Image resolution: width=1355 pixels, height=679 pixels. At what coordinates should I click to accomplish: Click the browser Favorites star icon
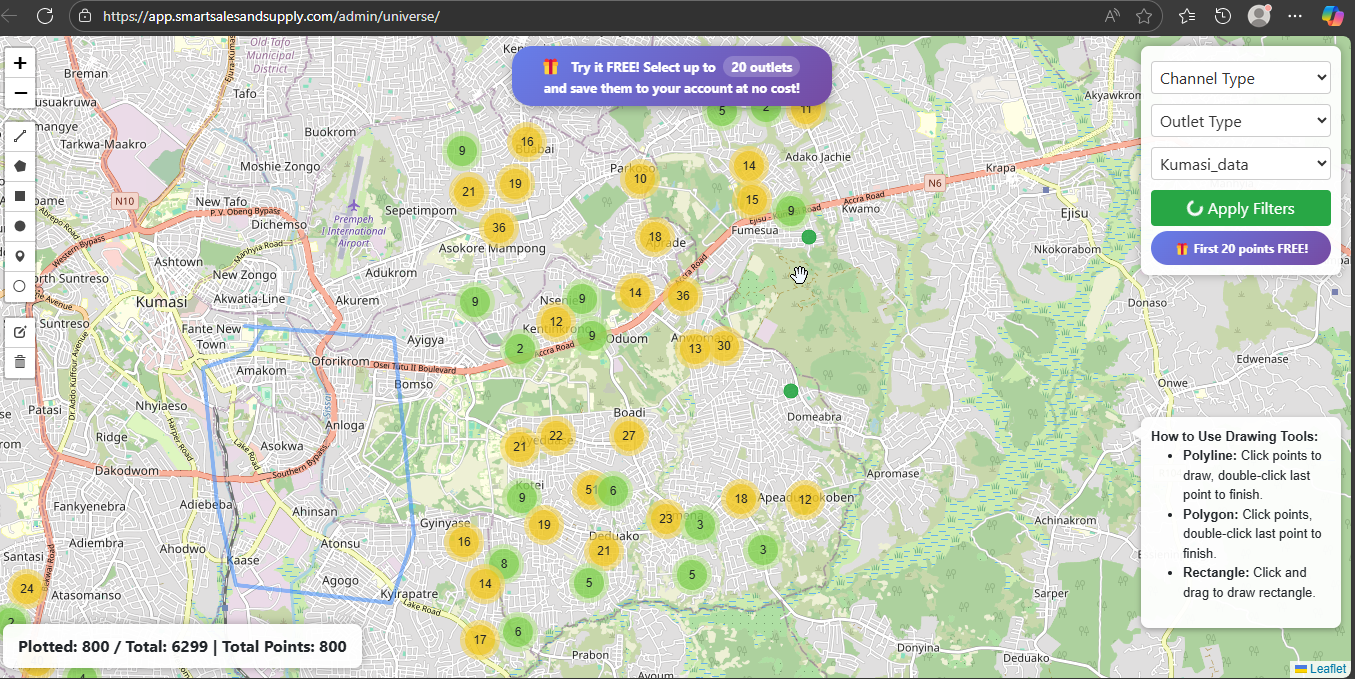[1145, 15]
